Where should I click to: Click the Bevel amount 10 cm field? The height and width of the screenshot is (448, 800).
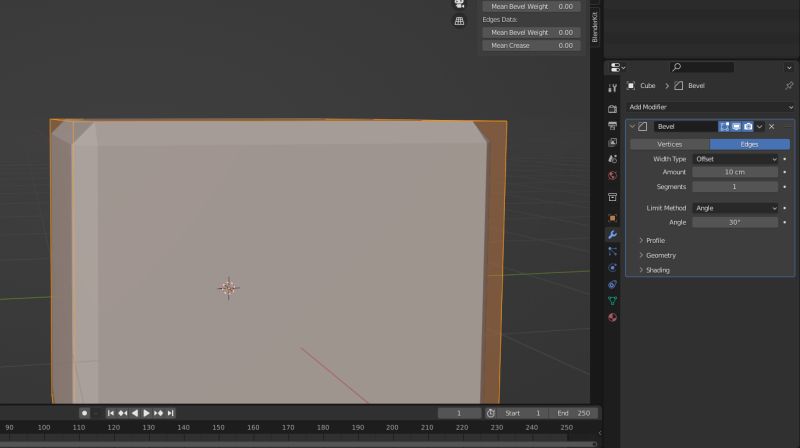(x=735, y=172)
